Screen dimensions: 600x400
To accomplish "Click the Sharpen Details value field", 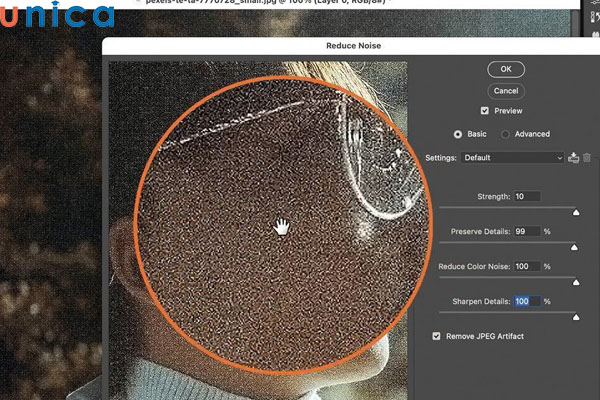I will 526,301.
